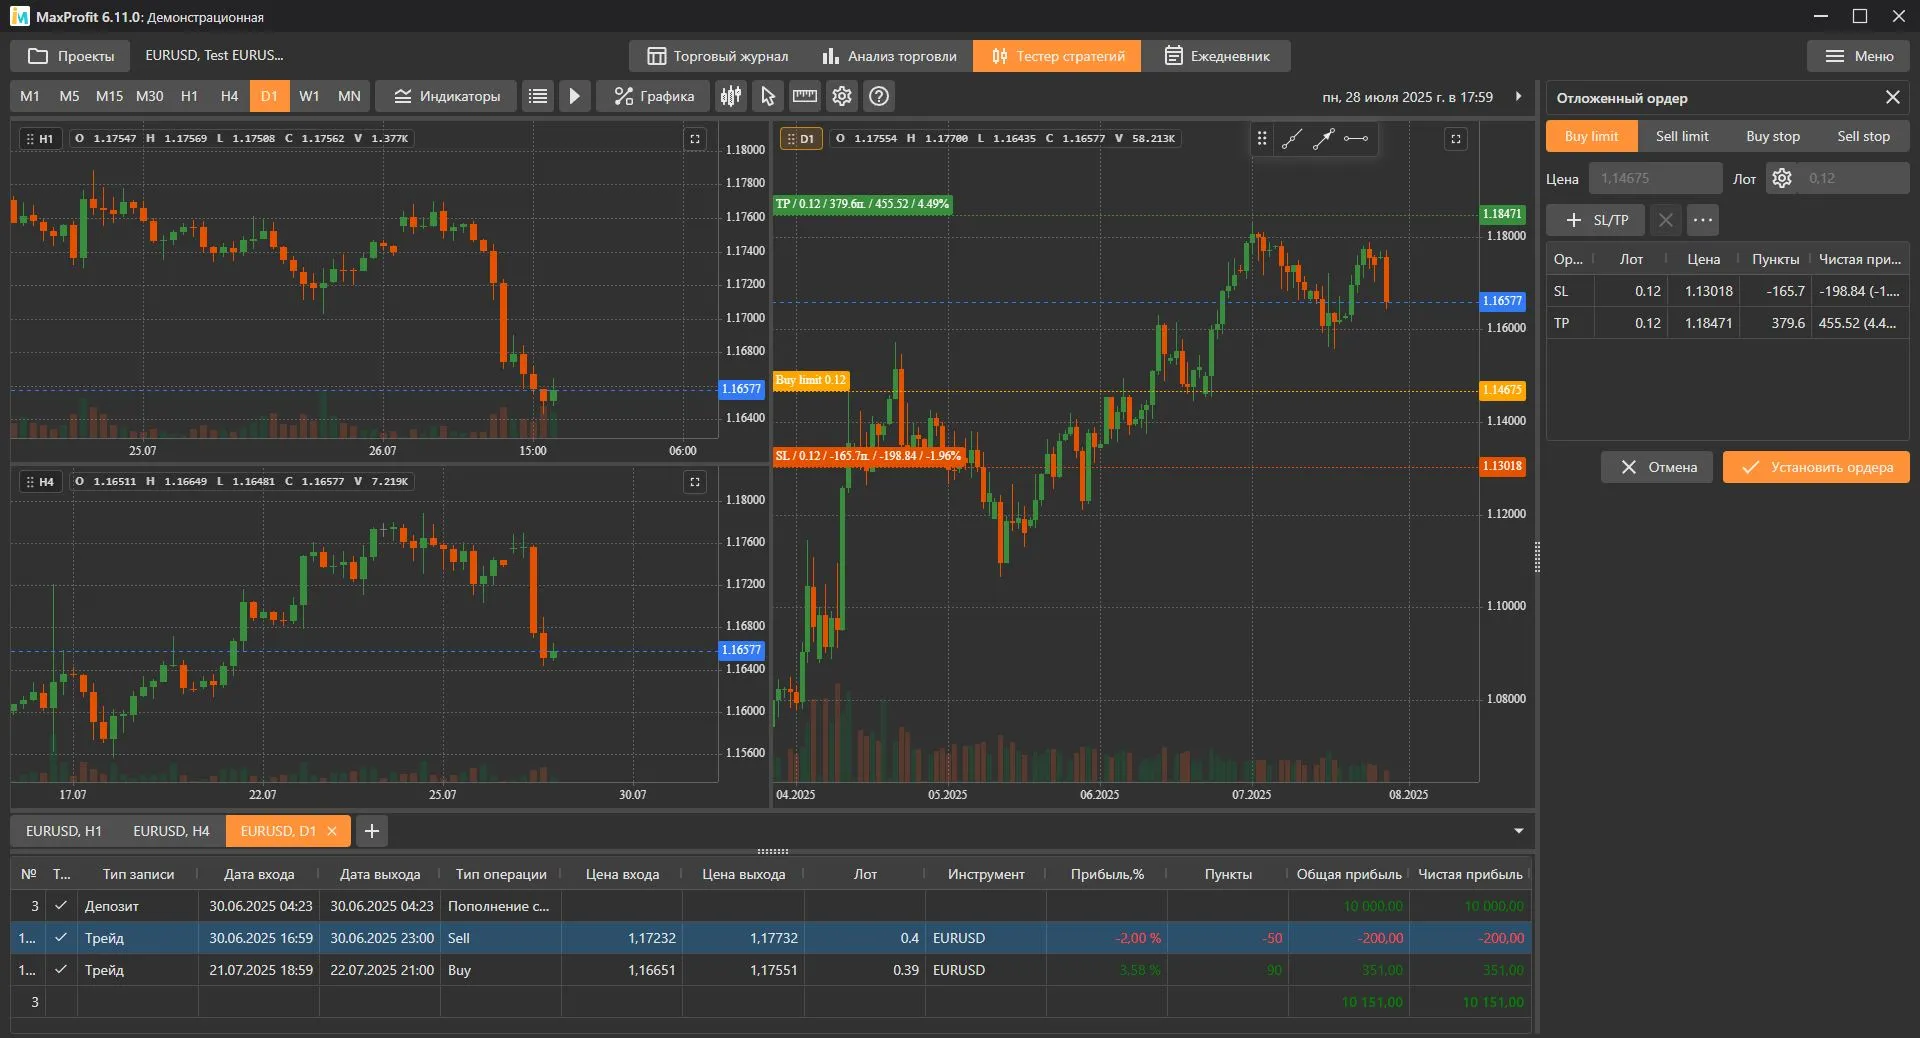The image size is (1920, 1038).
Task: Click the D1 chart drag handle label
Action: [x=801, y=139]
